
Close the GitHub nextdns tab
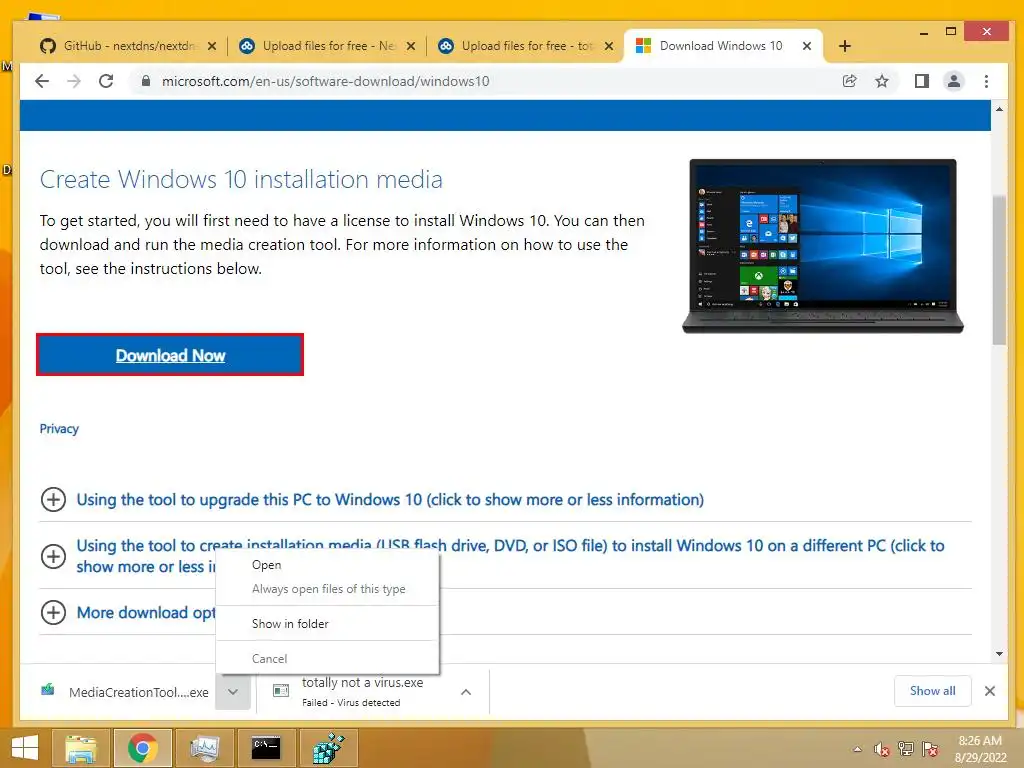212,46
